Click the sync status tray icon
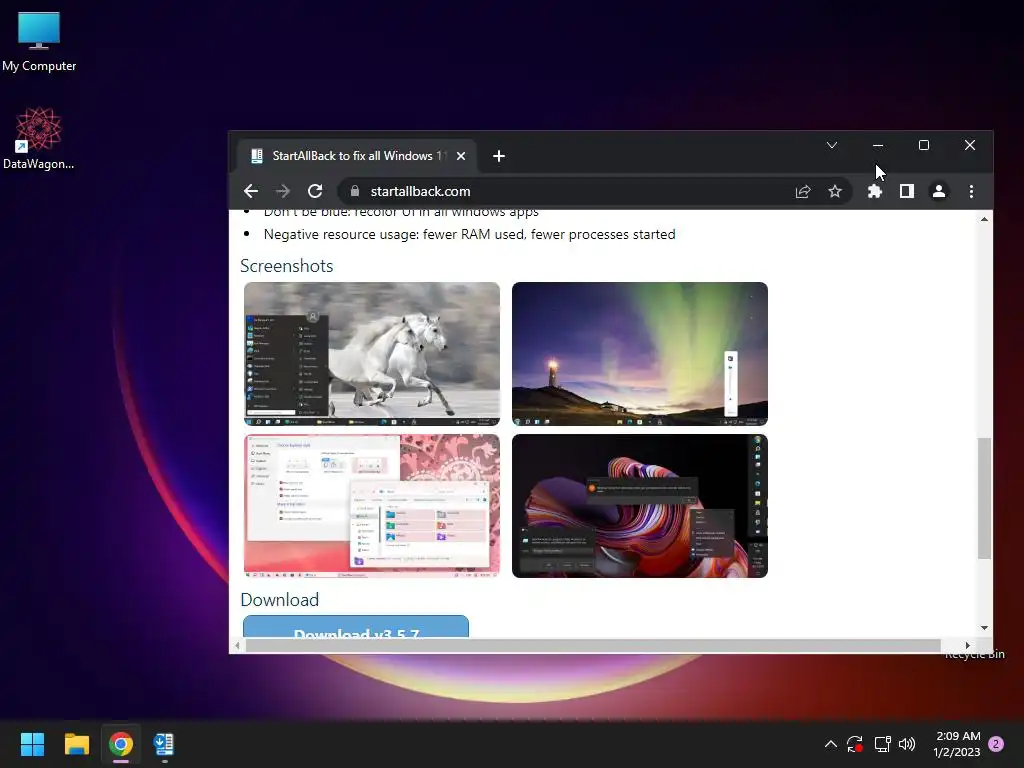Viewport: 1024px width, 768px height. 855,744
